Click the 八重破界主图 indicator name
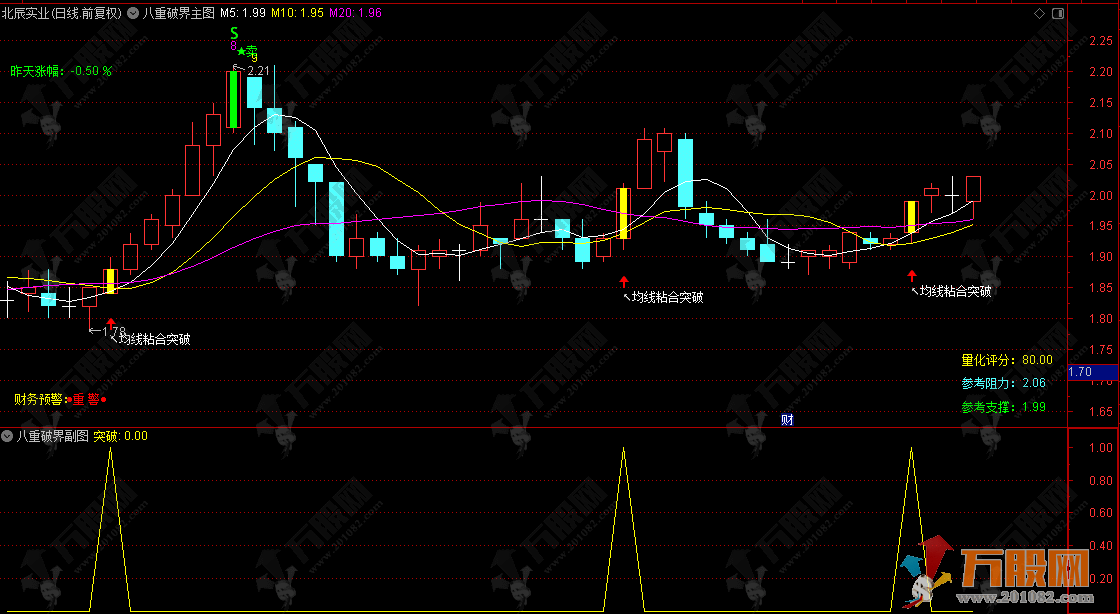Viewport: 1120px width, 614px height. [x=177, y=13]
